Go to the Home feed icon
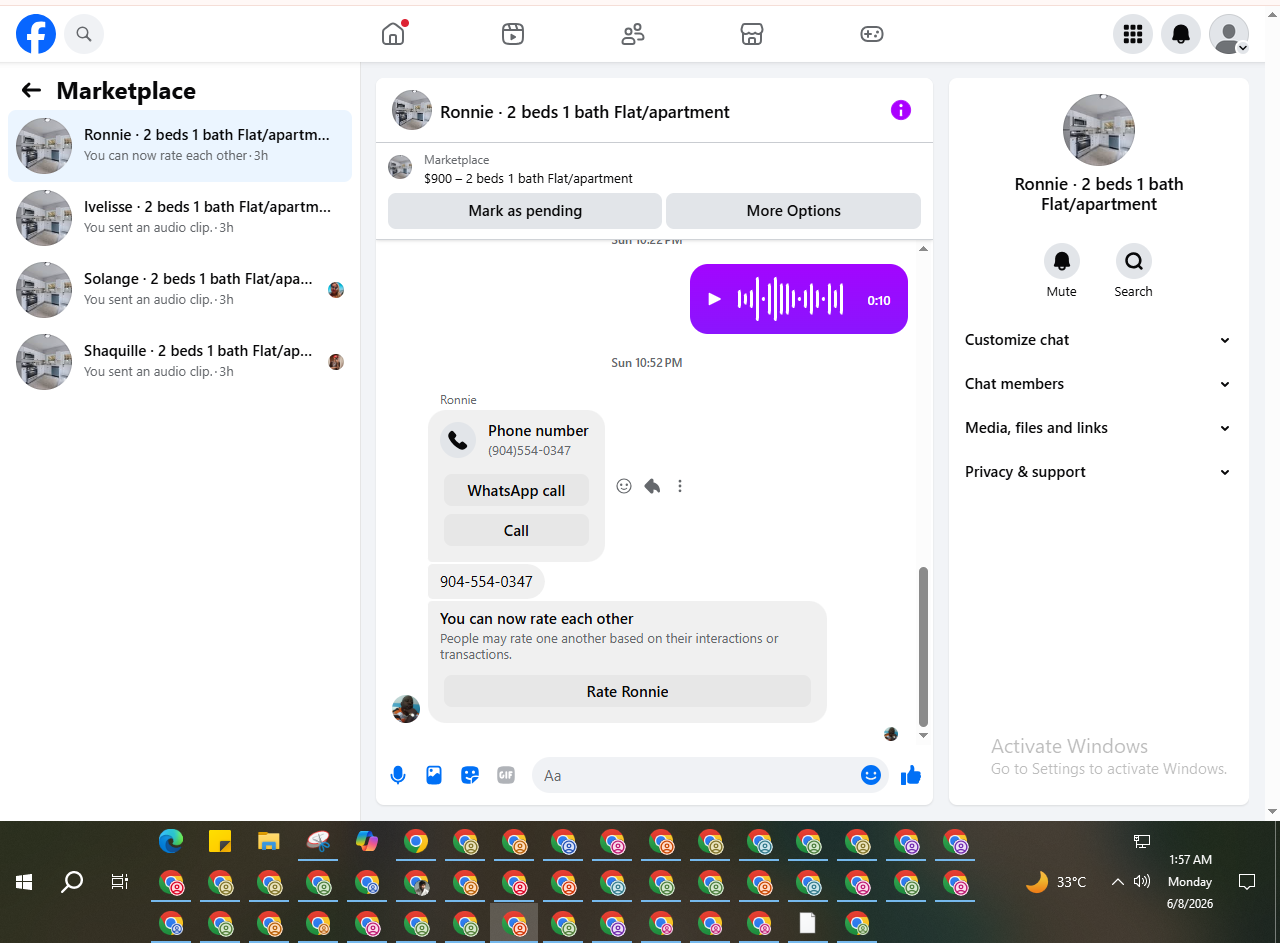Image resolution: width=1280 pixels, height=943 pixels. click(x=393, y=34)
